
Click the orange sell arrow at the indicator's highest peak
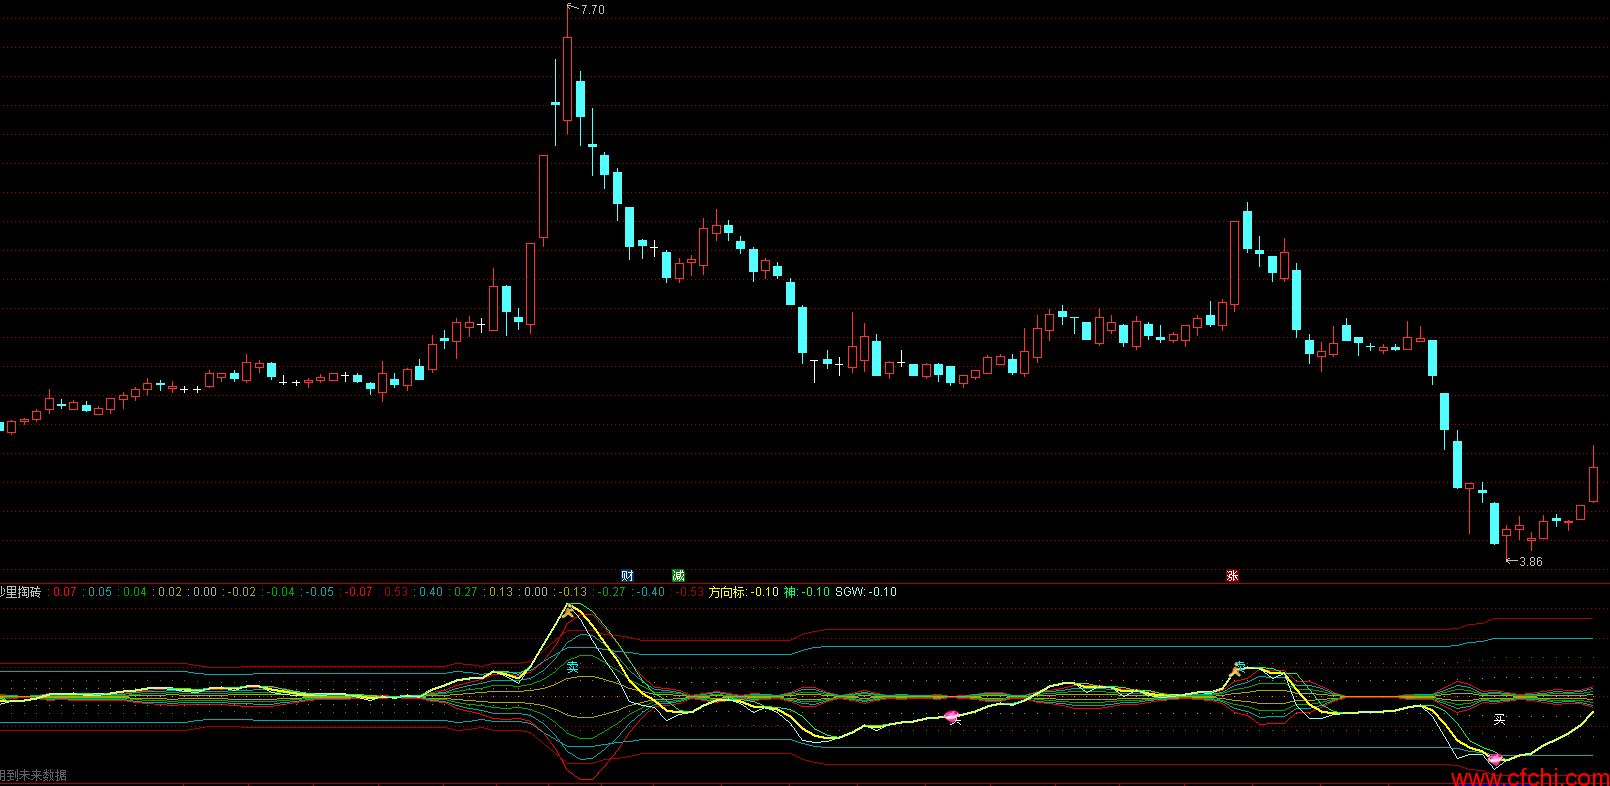point(568,609)
